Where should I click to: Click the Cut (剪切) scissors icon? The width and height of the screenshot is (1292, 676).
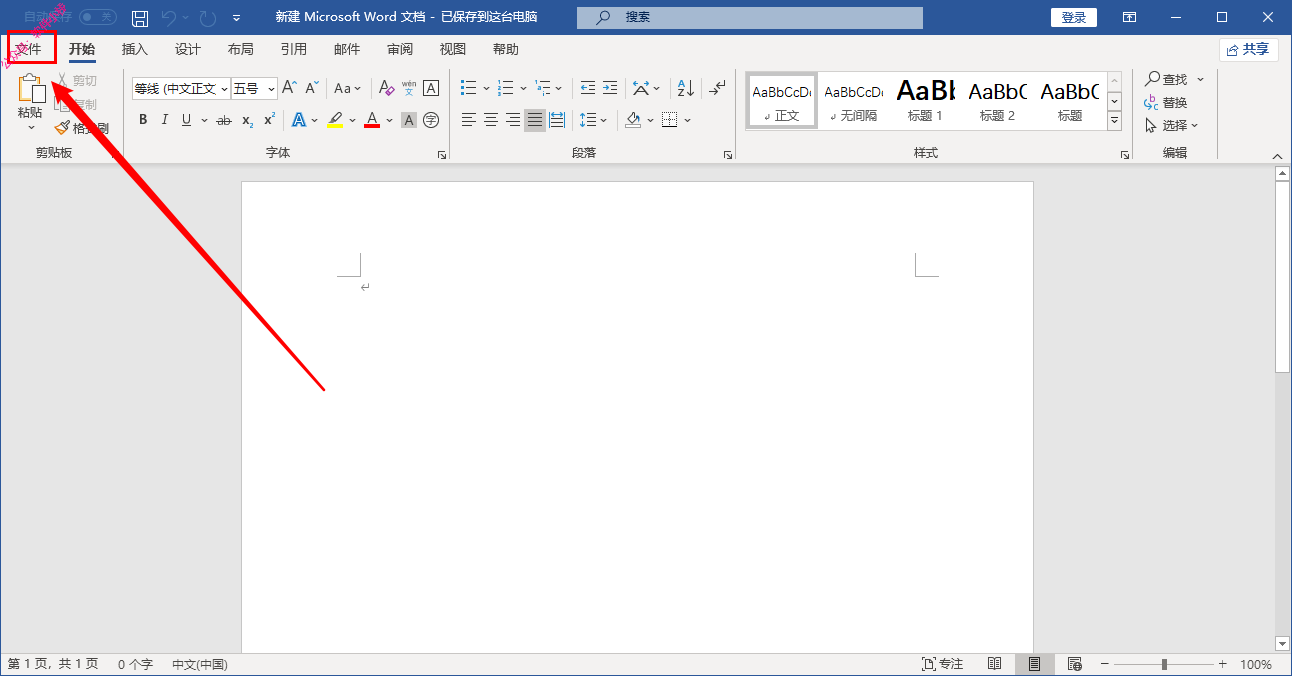62,80
